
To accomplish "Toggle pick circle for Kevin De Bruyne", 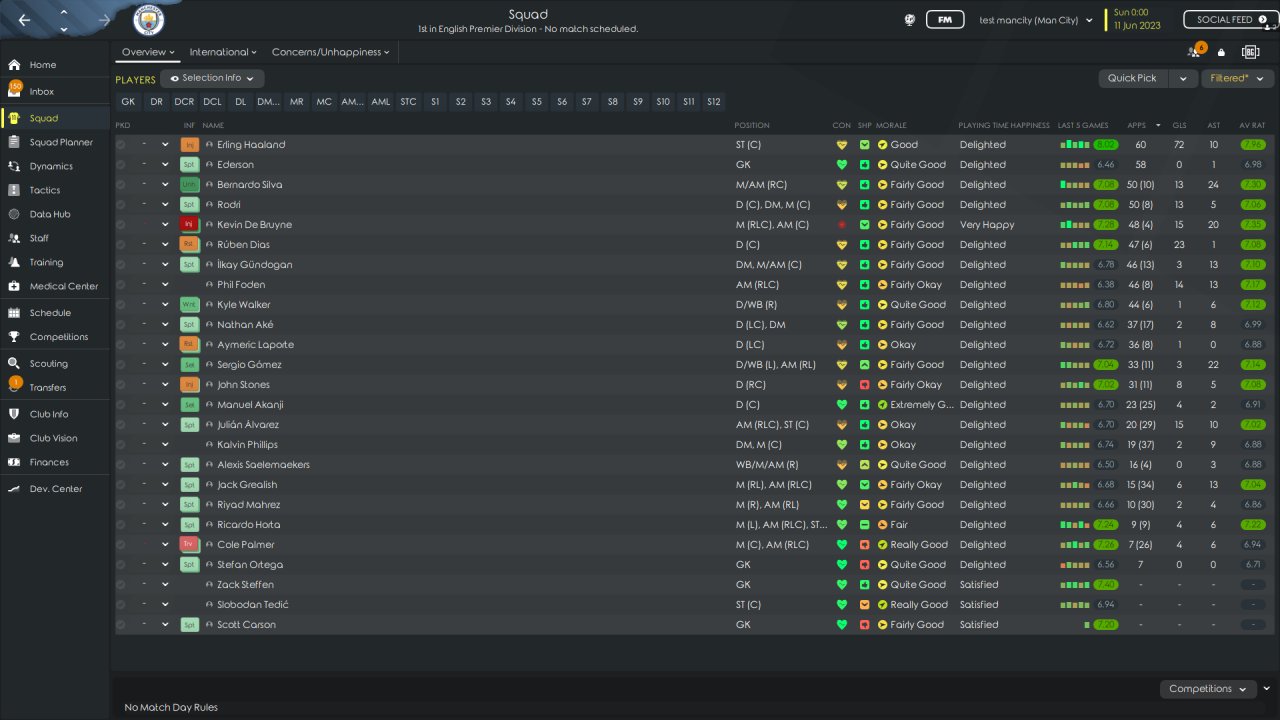I will click(x=121, y=225).
